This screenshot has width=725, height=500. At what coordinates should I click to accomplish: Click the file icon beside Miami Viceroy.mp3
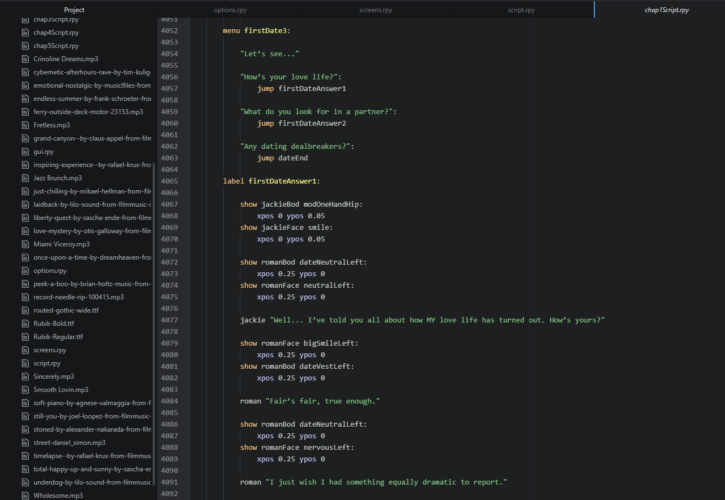[x=25, y=244]
